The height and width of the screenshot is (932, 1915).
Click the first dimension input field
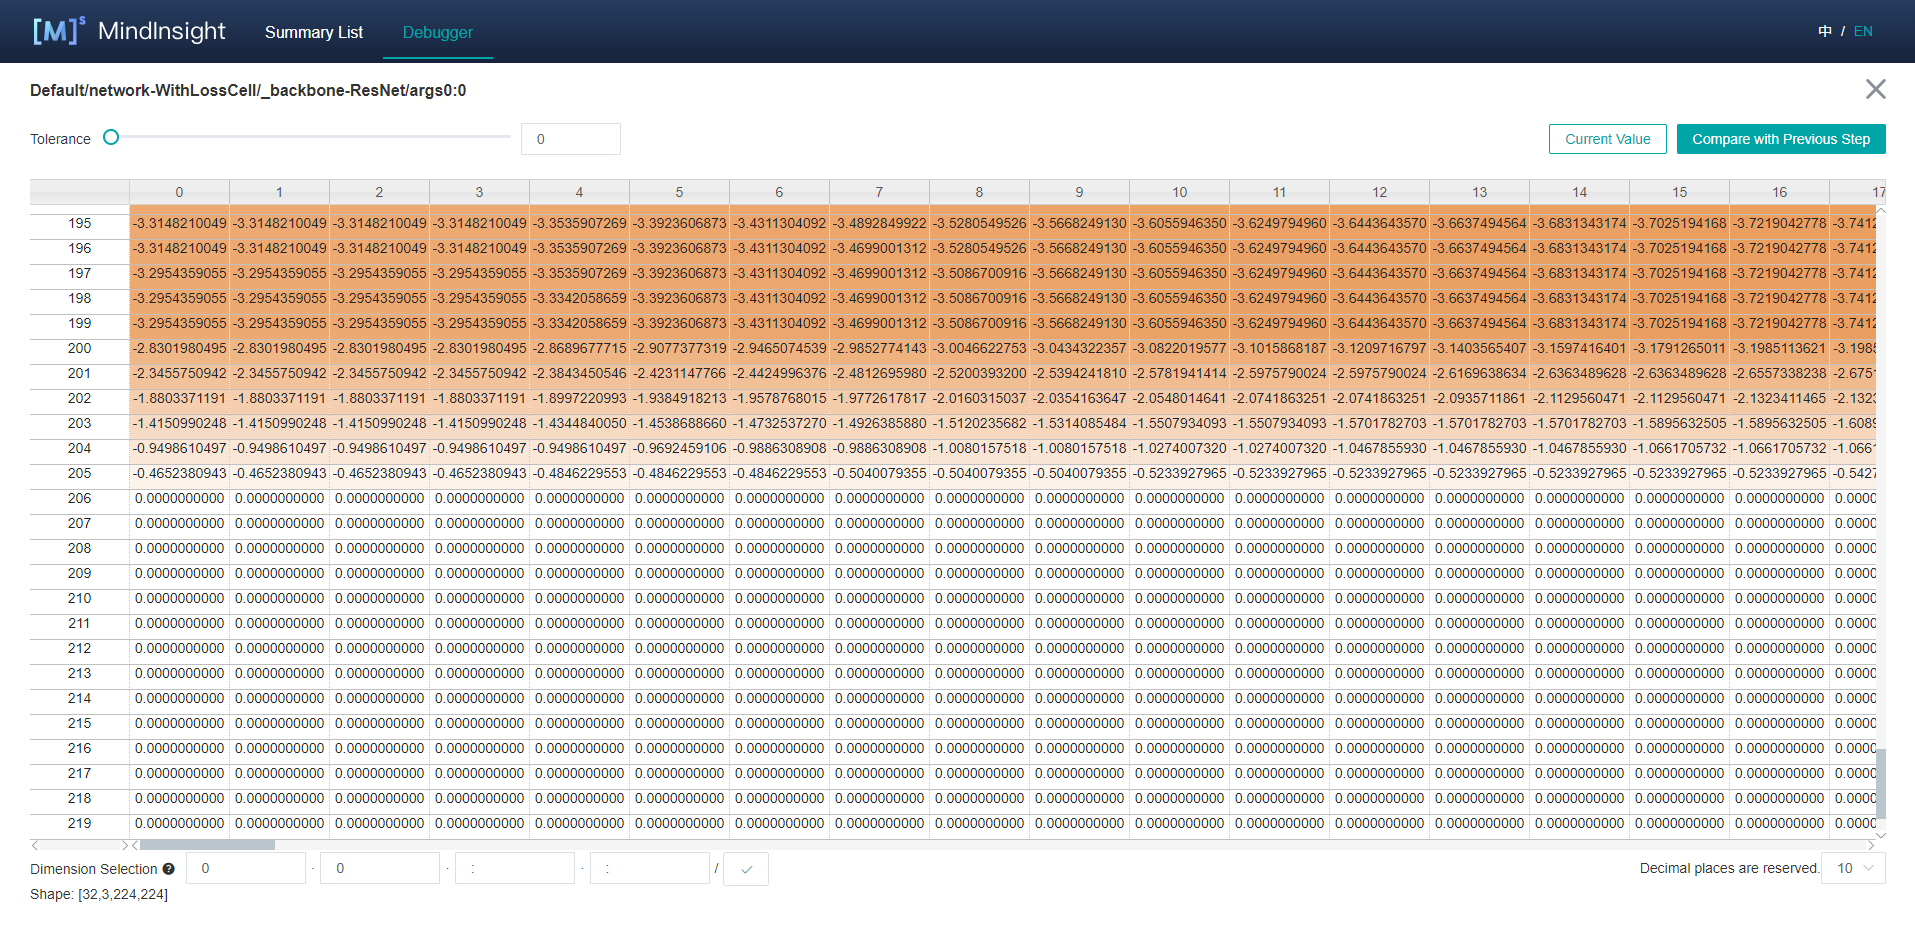[245, 868]
